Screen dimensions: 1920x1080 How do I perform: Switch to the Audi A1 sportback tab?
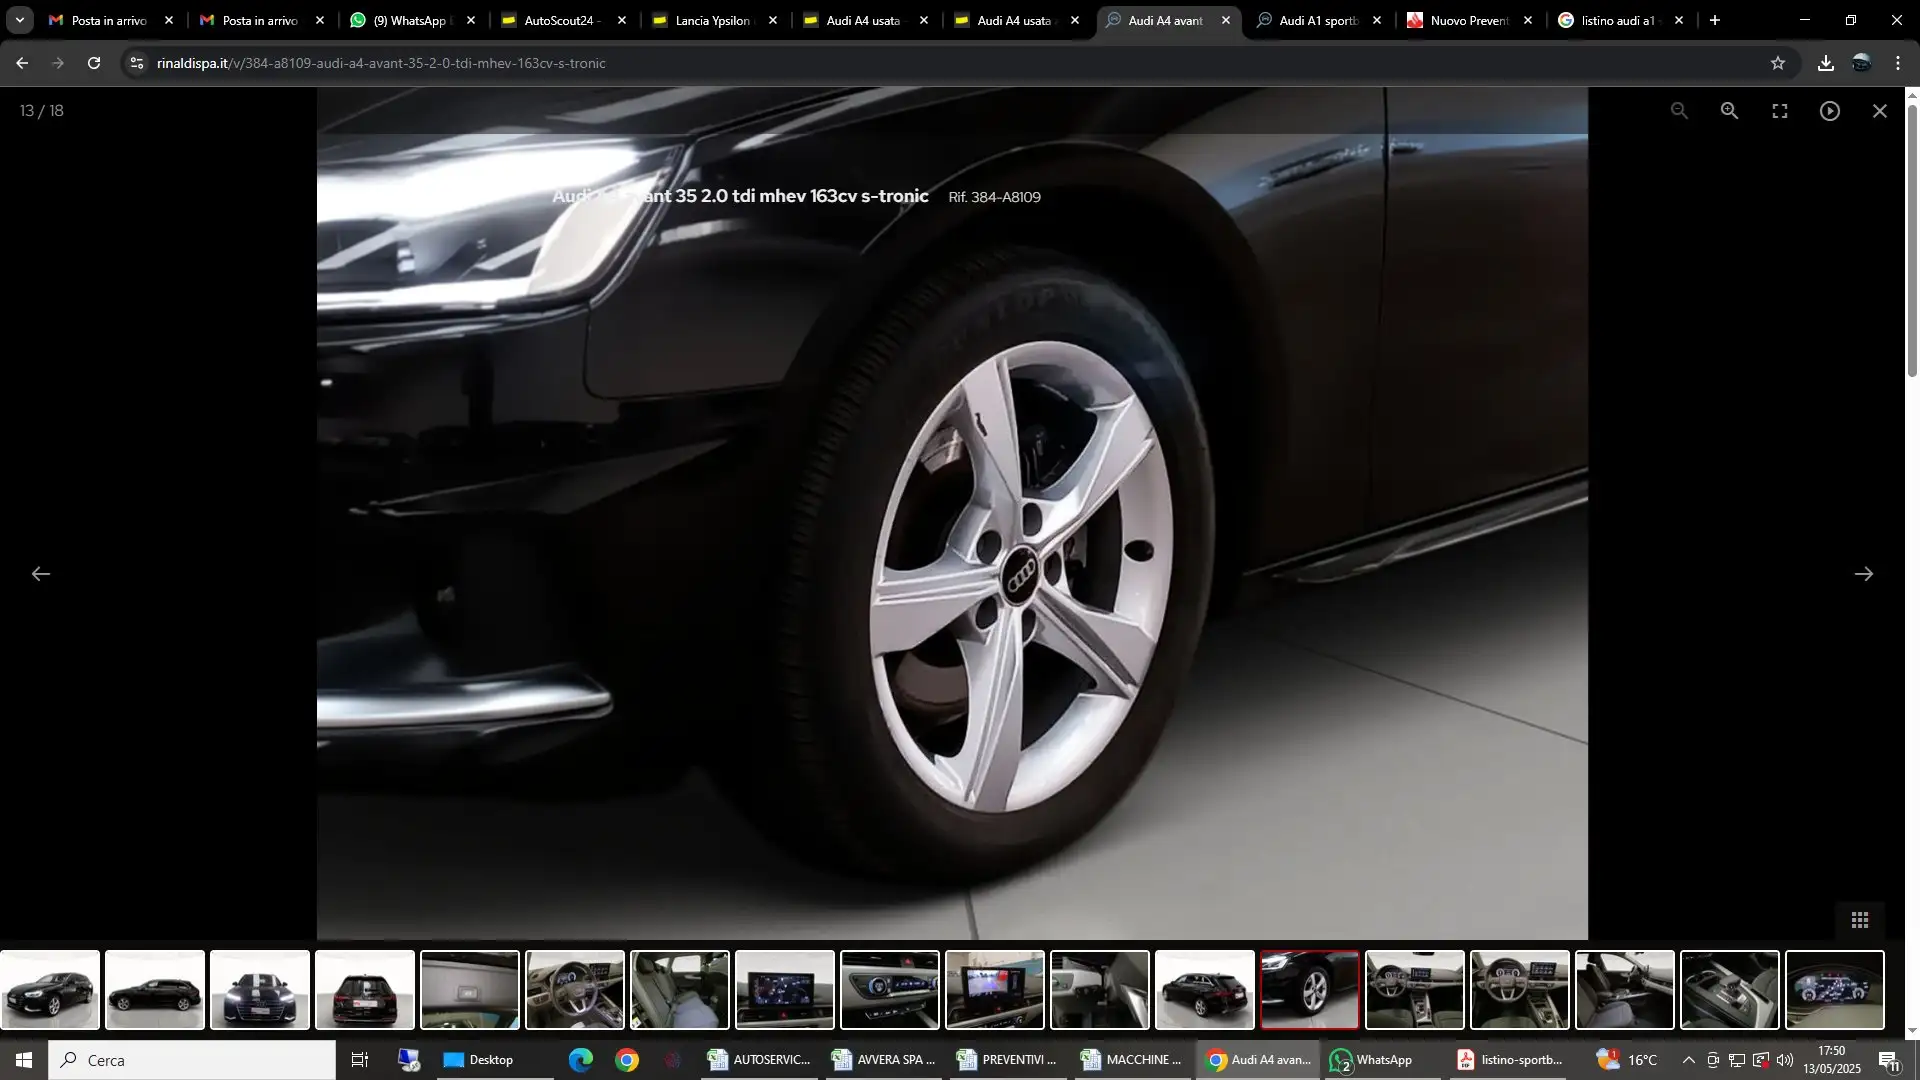tap(1318, 20)
